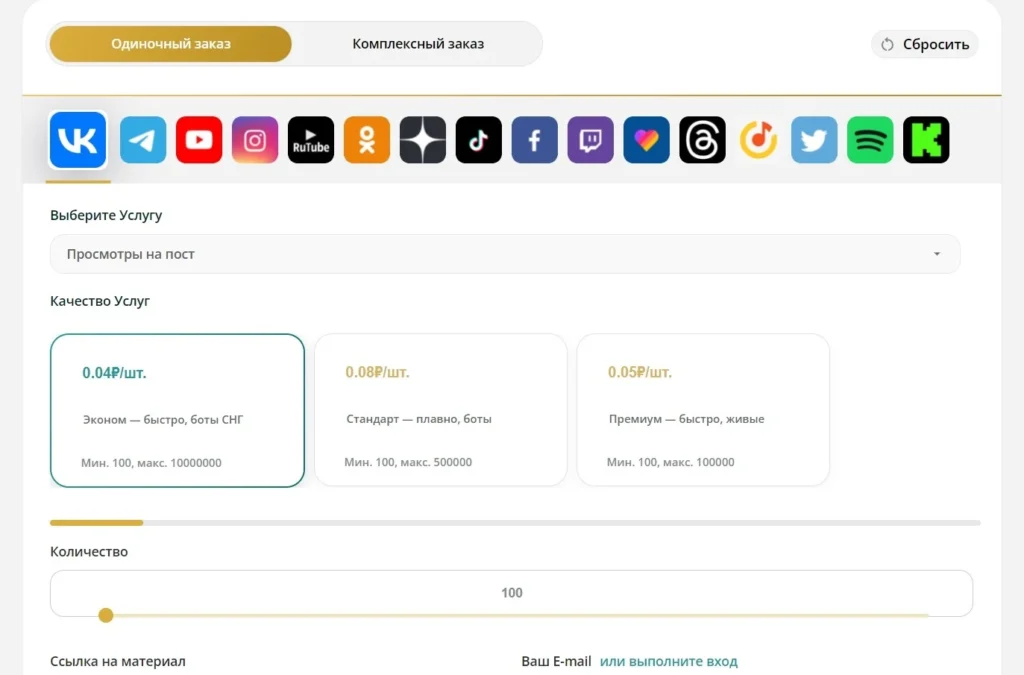Click text Мин. 100, макс. 100000
Screen dimensions: 1024x675
pyautogui.click(x=671, y=462)
